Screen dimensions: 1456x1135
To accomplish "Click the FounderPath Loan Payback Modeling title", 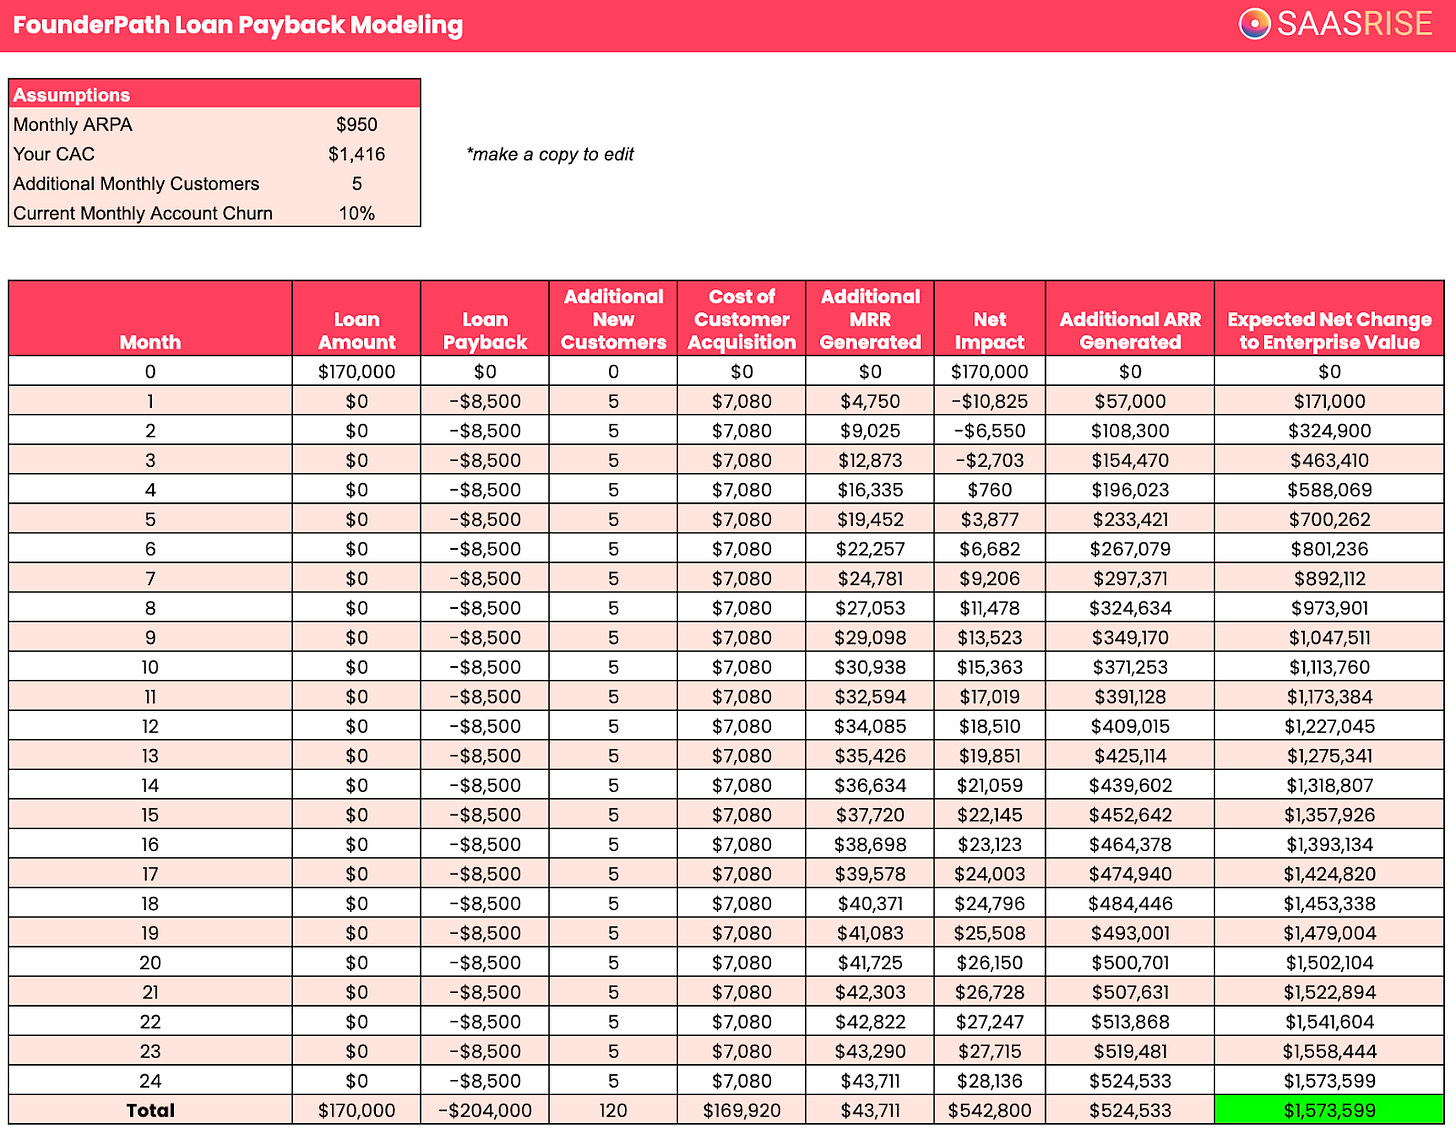I will point(238,25).
